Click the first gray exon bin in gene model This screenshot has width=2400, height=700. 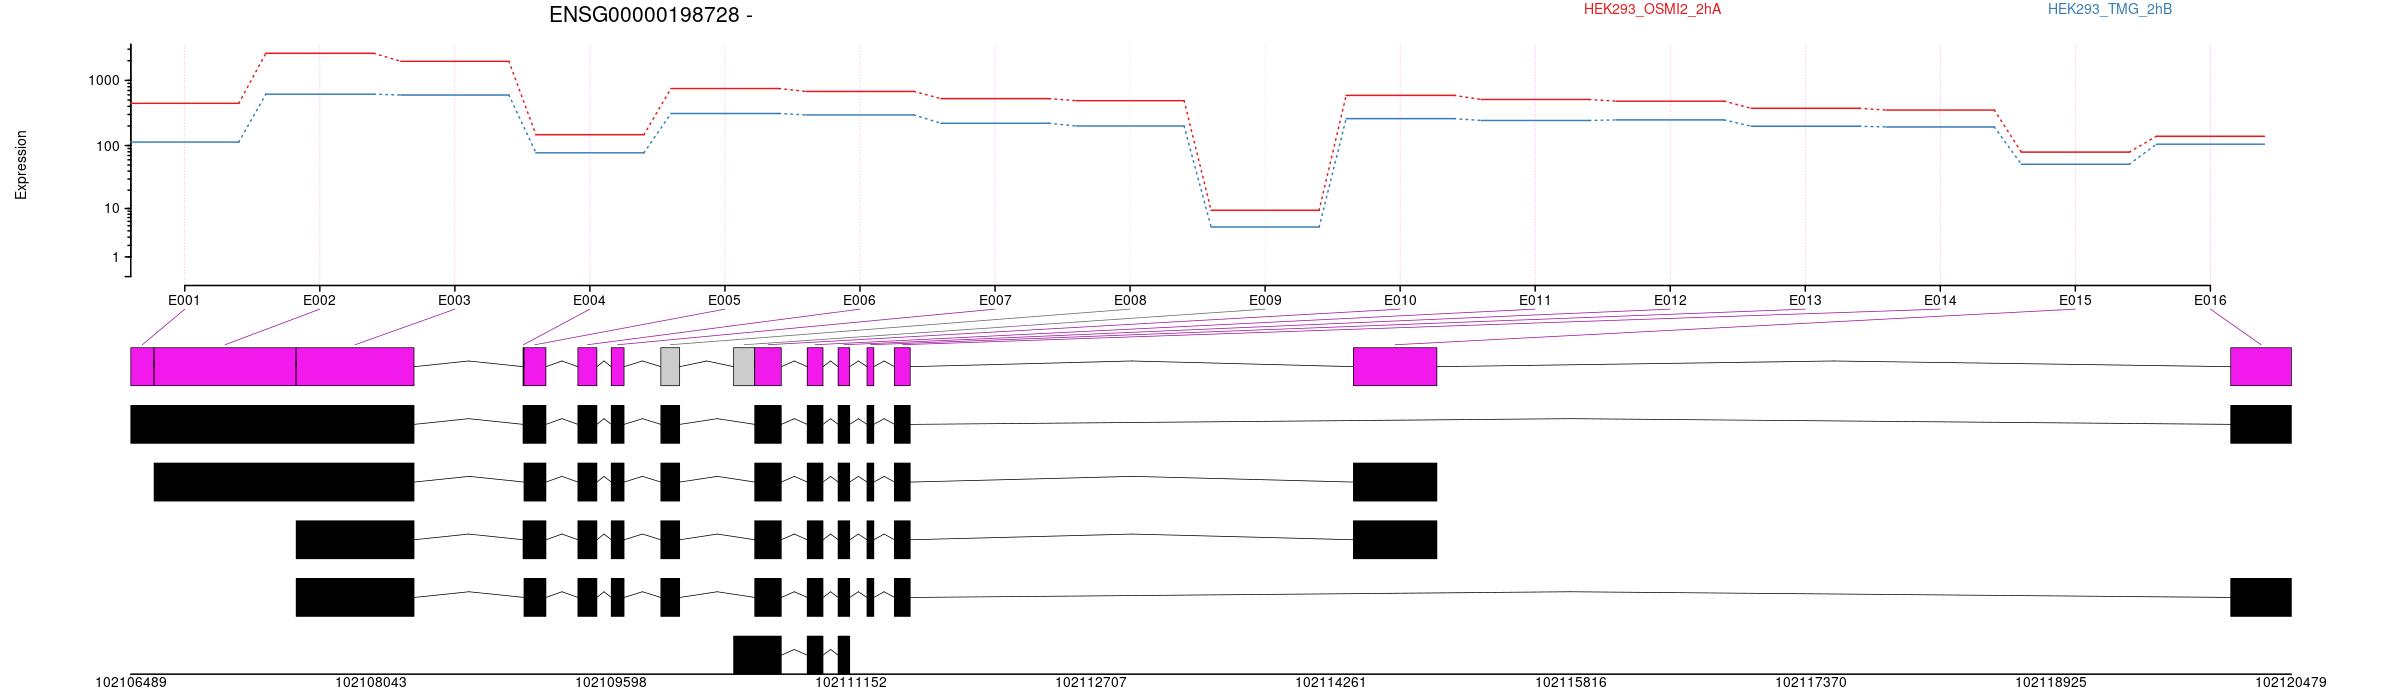coord(670,366)
